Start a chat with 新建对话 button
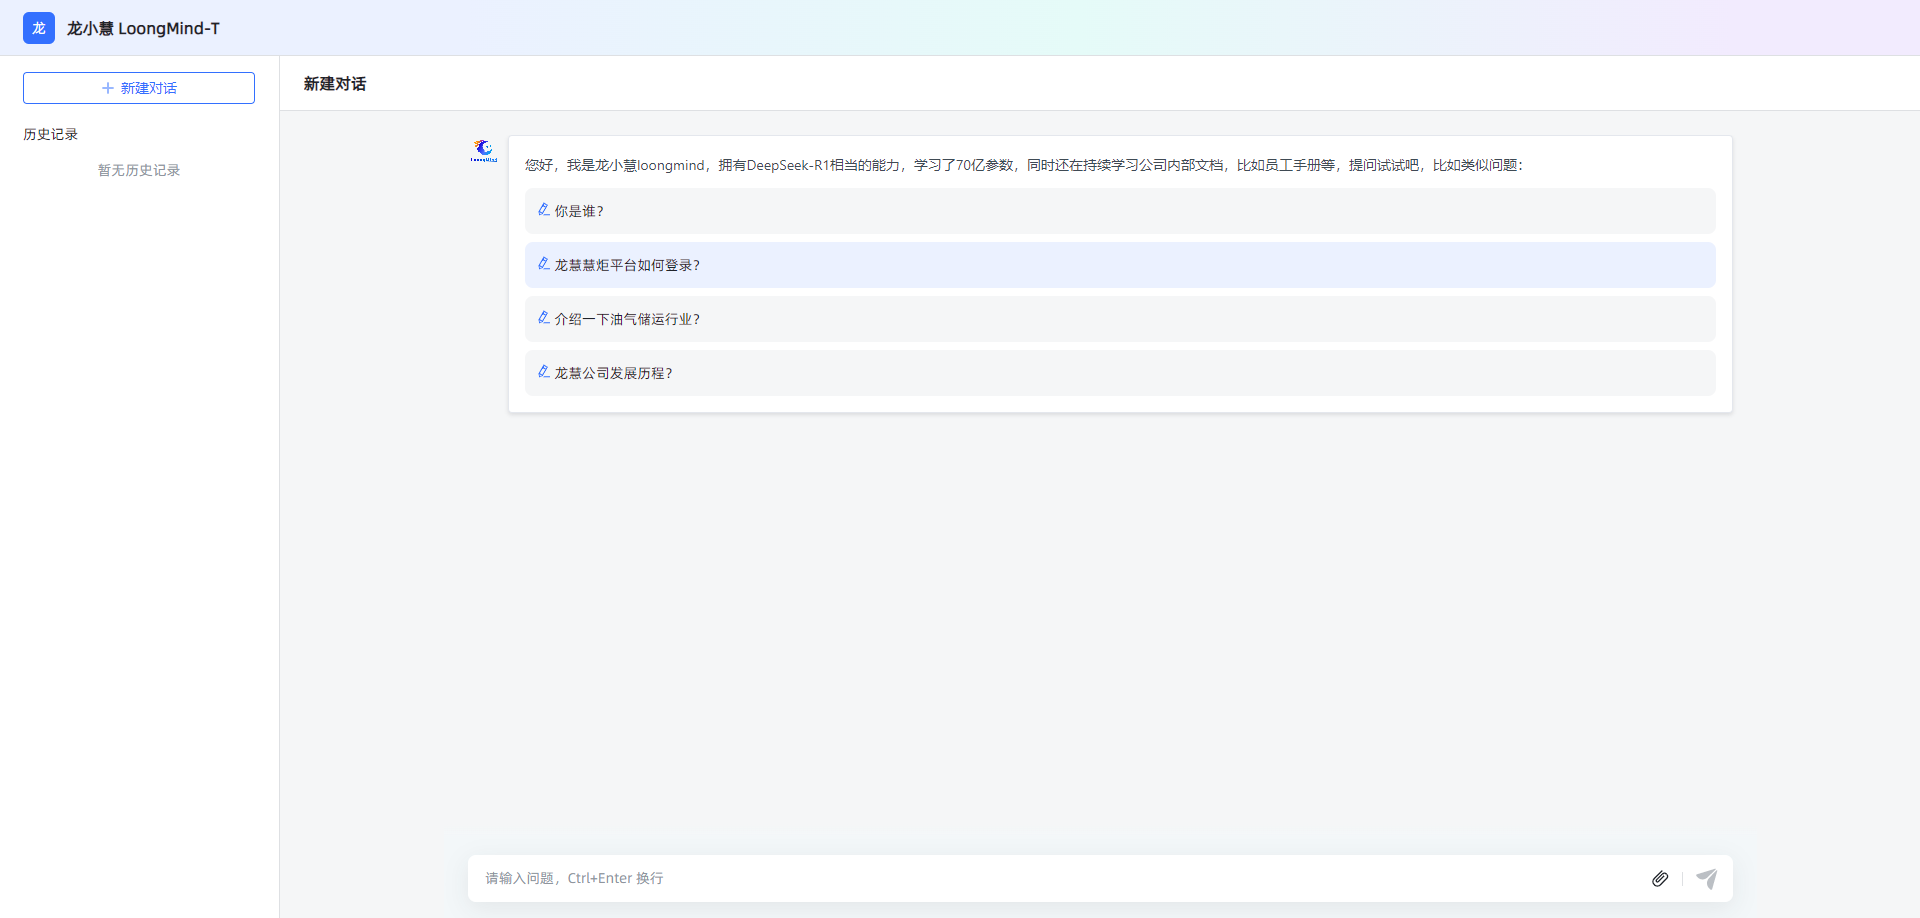 pyautogui.click(x=139, y=88)
